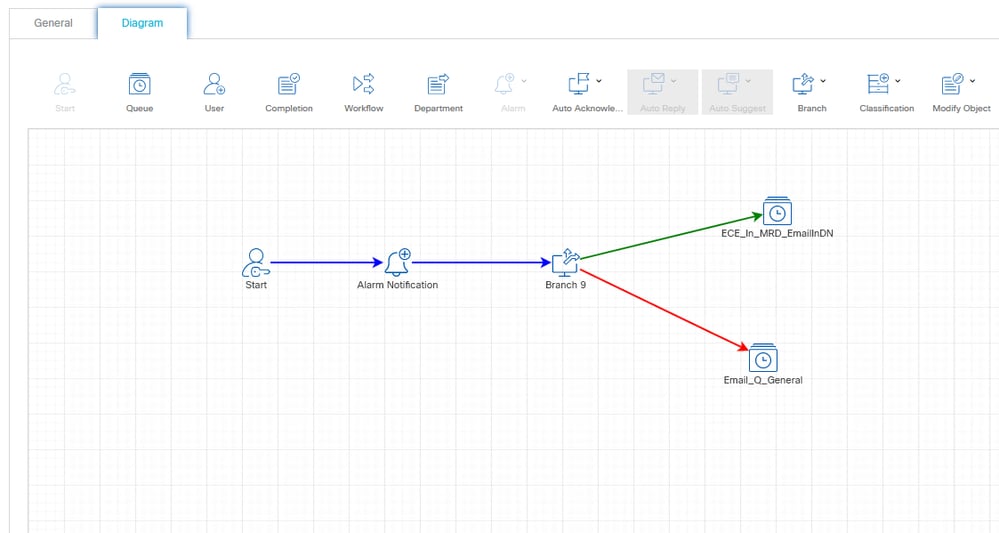Expand the Auto Suggest dropdown arrow

(x=748, y=81)
